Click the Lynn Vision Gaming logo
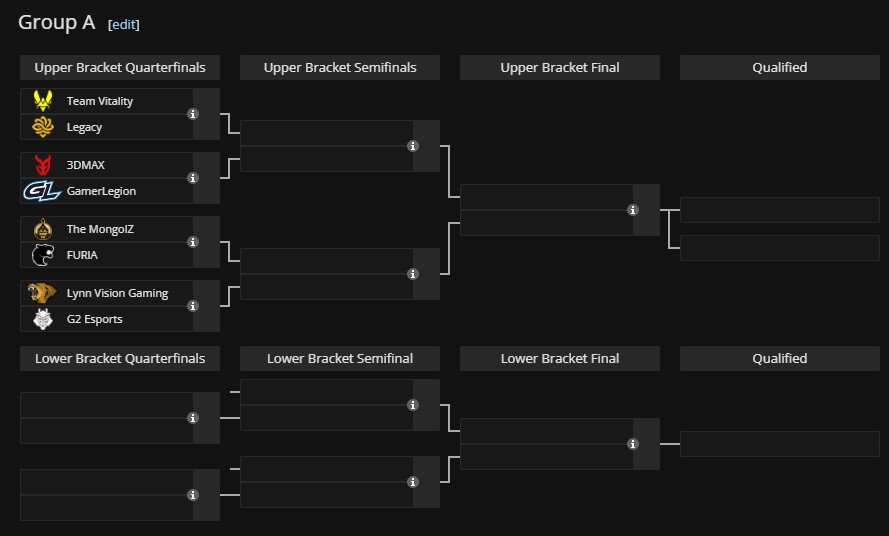The width and height of the screenshot is (889, 536). (43, 293)
